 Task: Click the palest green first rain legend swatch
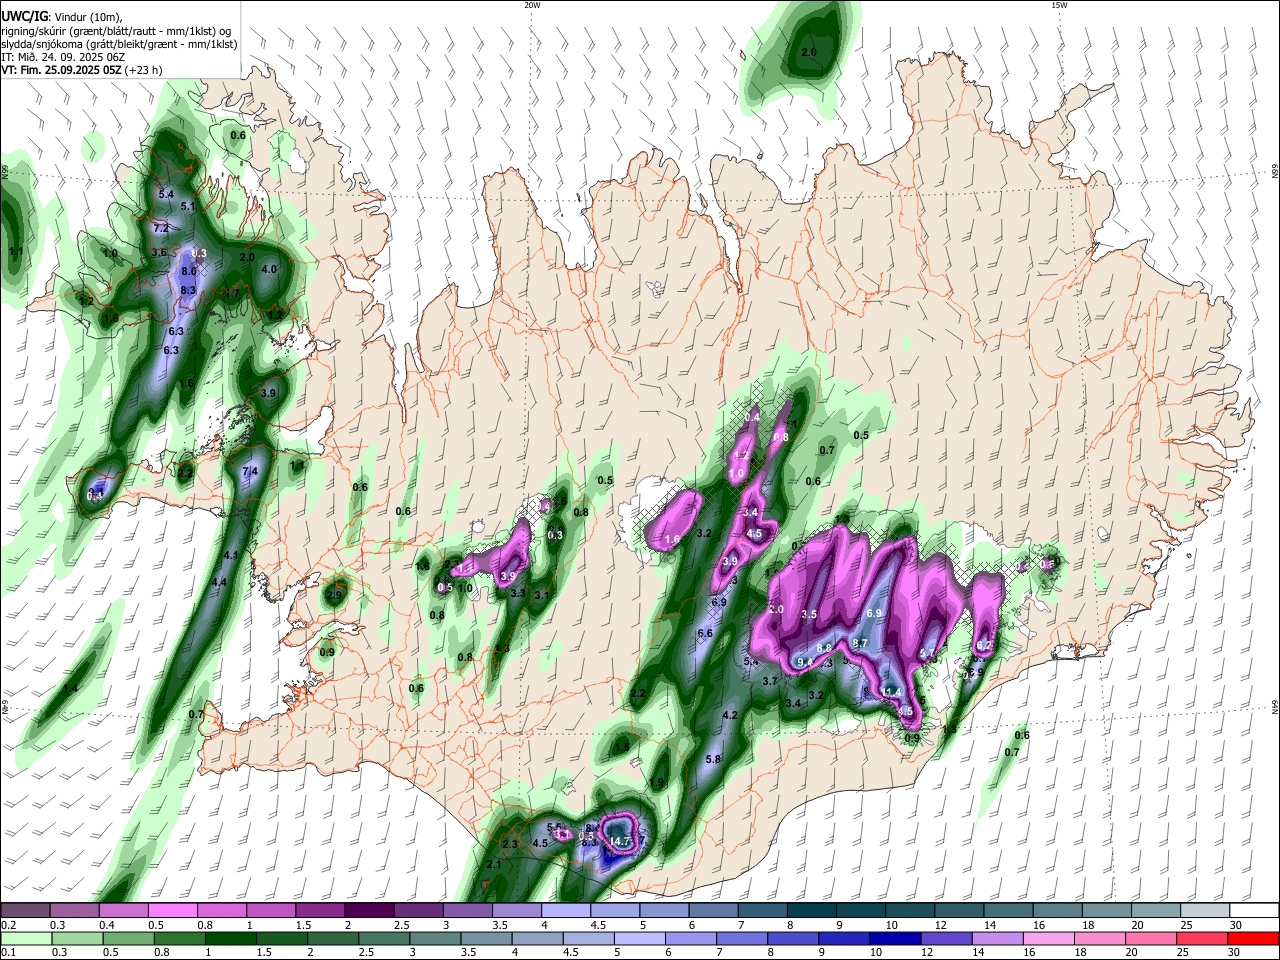(x=24, y=938)
